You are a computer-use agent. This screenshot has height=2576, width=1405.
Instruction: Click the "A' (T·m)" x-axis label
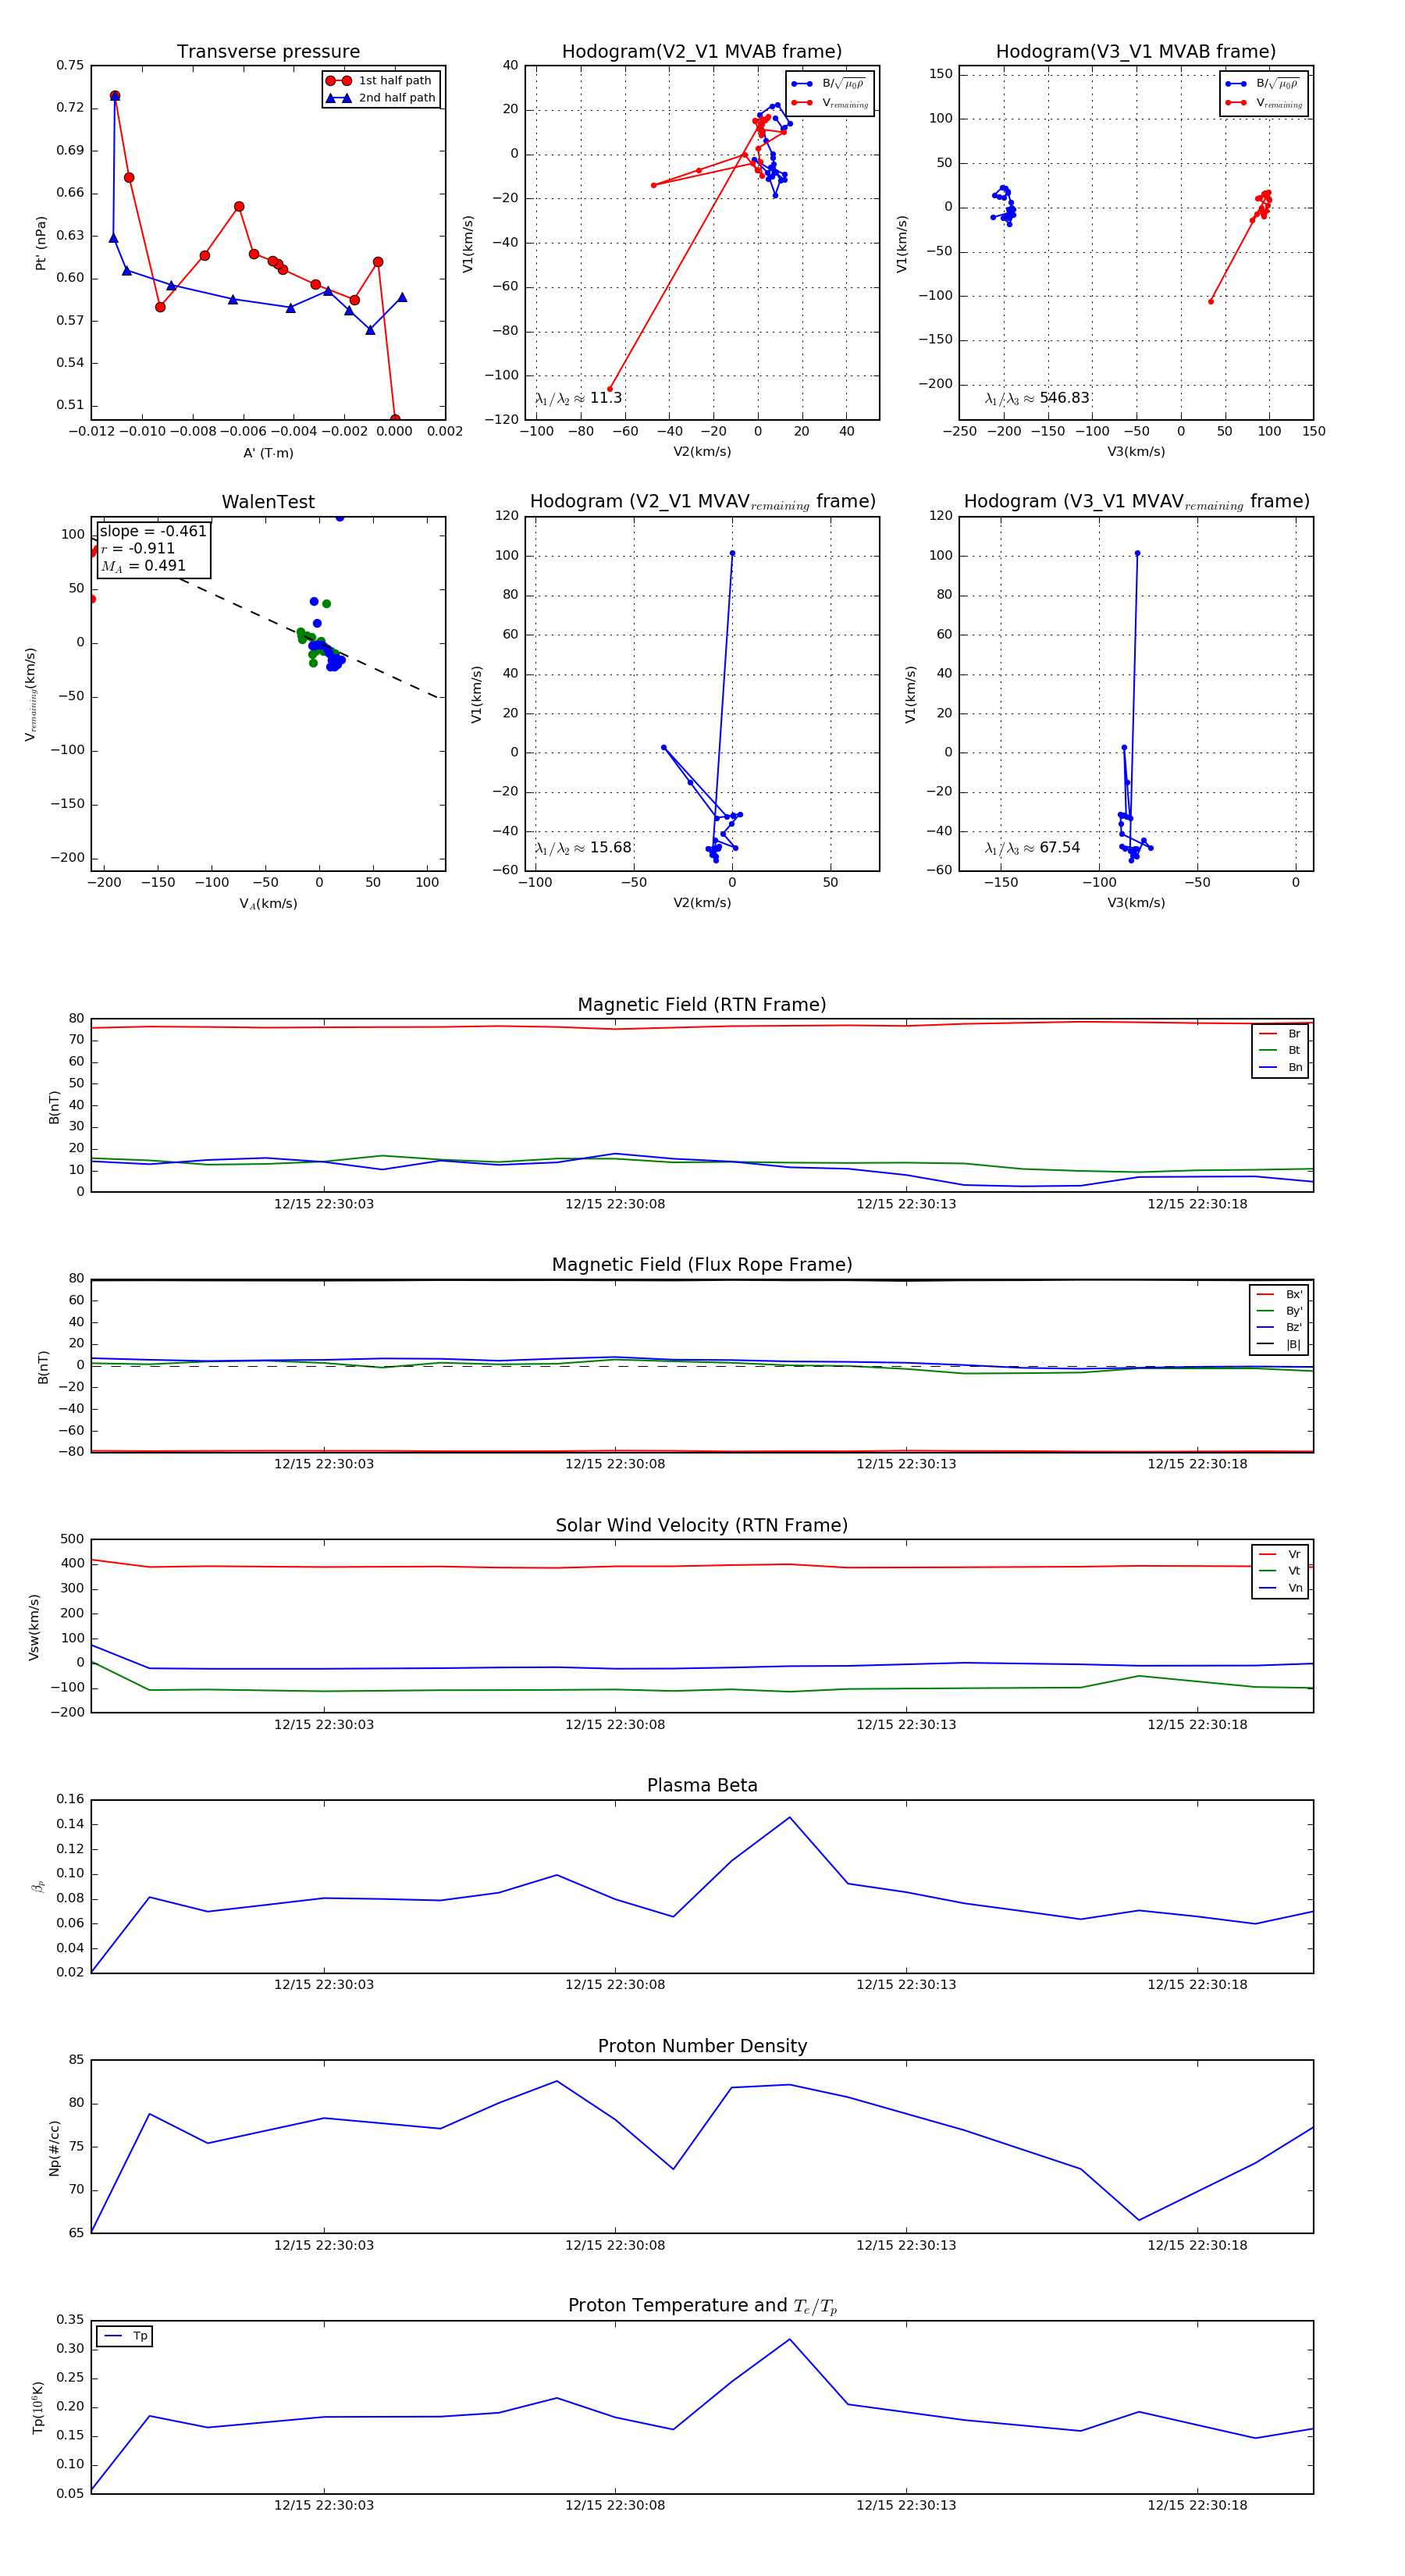(x=268, y=453)
